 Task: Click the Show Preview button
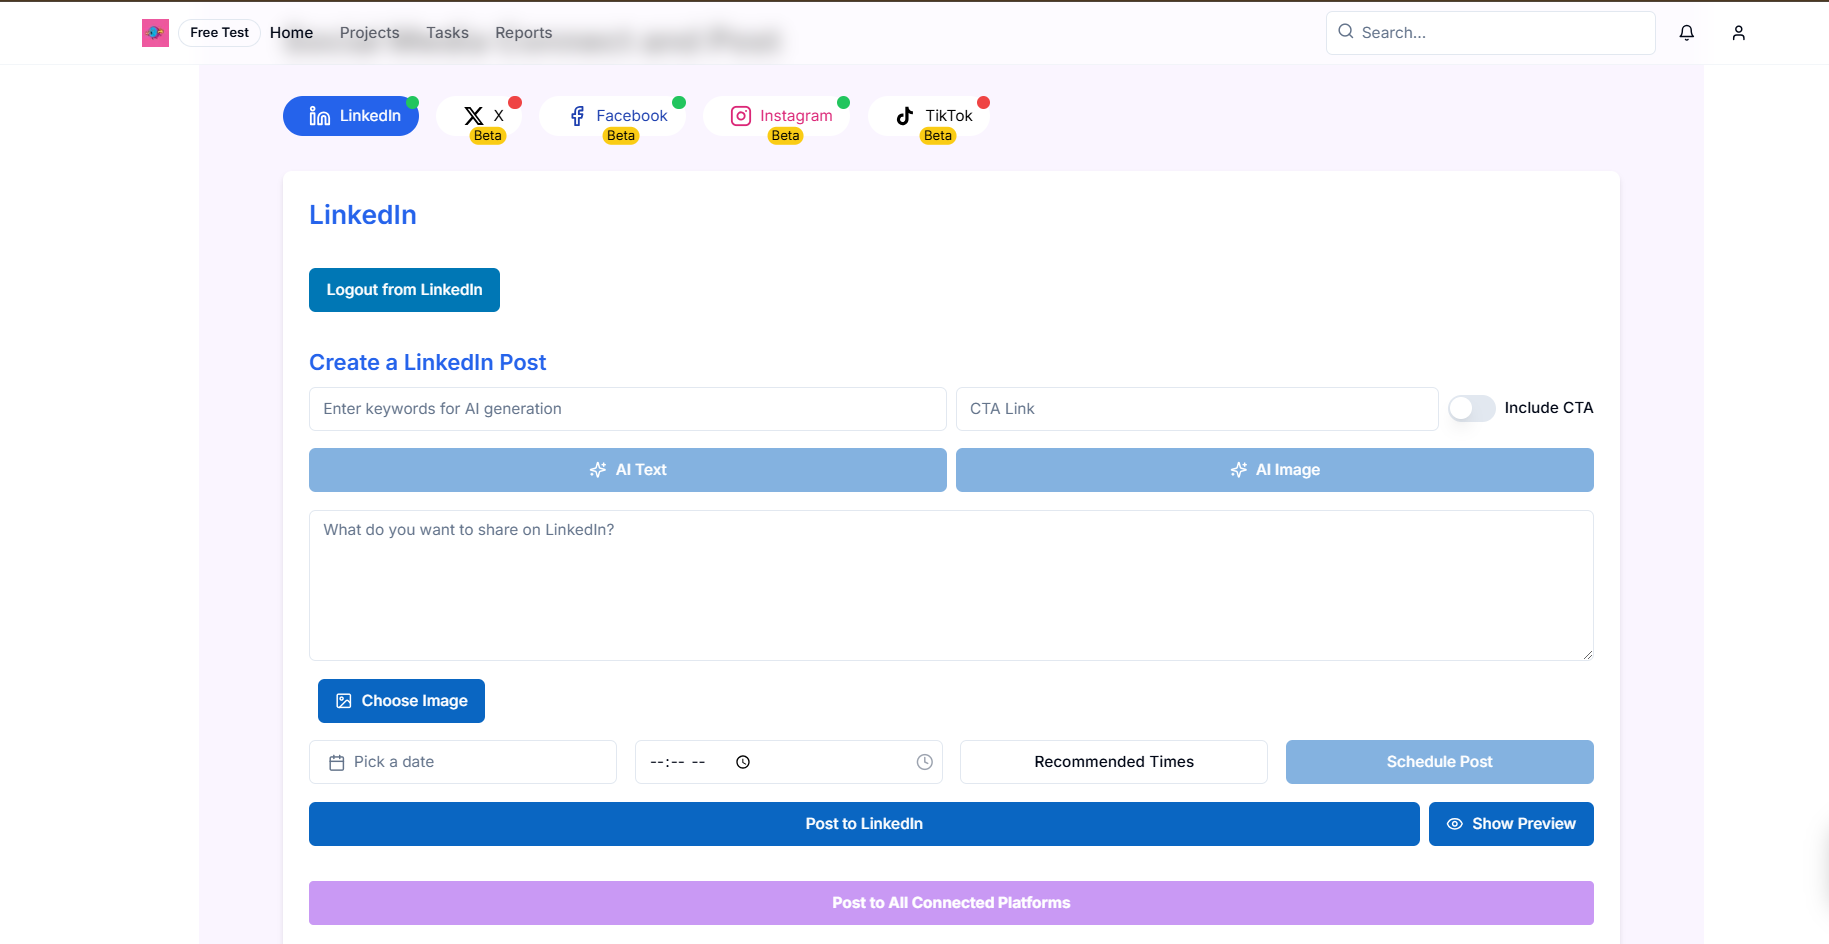1511,824
